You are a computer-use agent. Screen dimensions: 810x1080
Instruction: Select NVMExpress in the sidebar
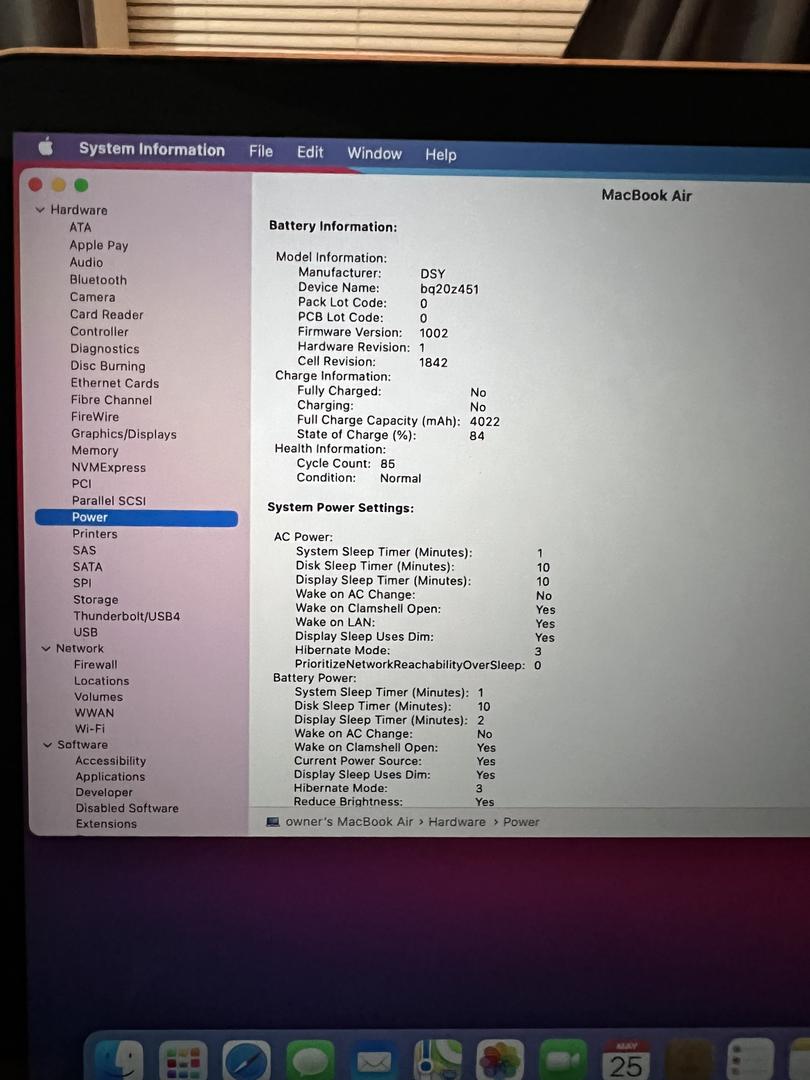coord(109,467)
